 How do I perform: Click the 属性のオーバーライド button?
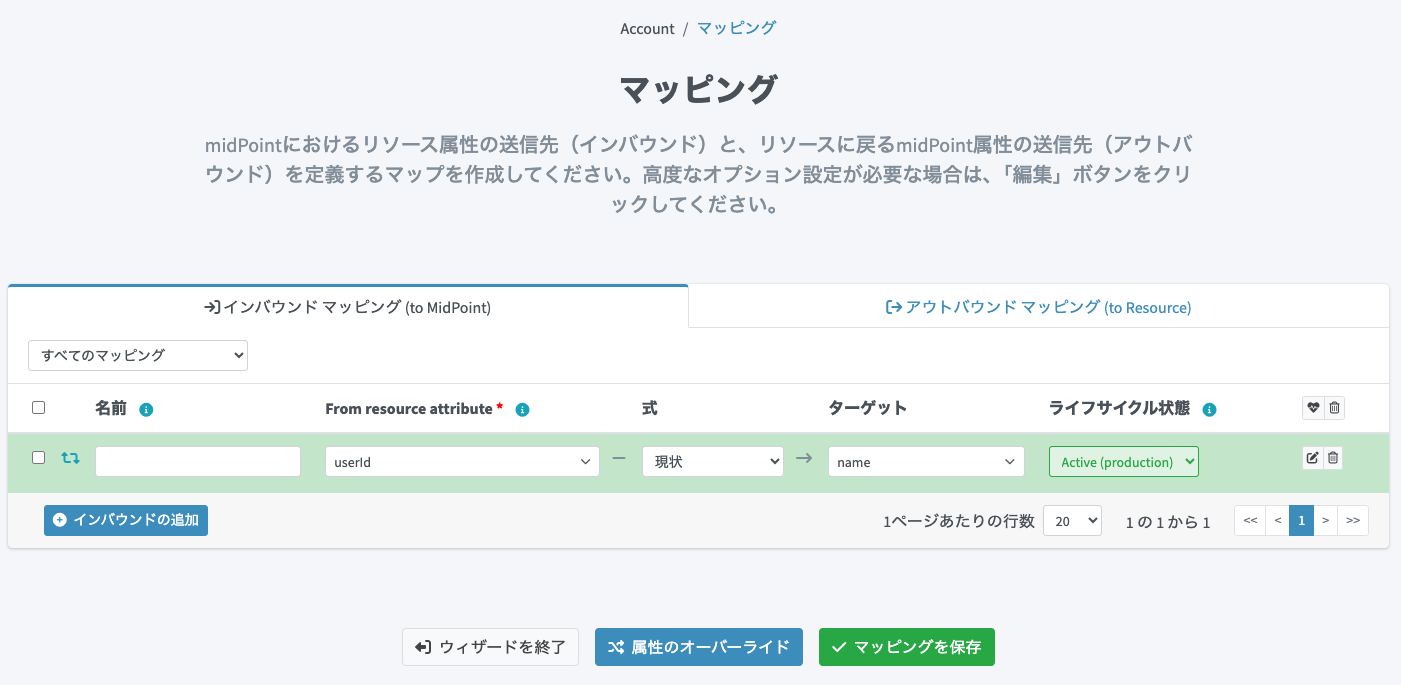coord(699,647)
